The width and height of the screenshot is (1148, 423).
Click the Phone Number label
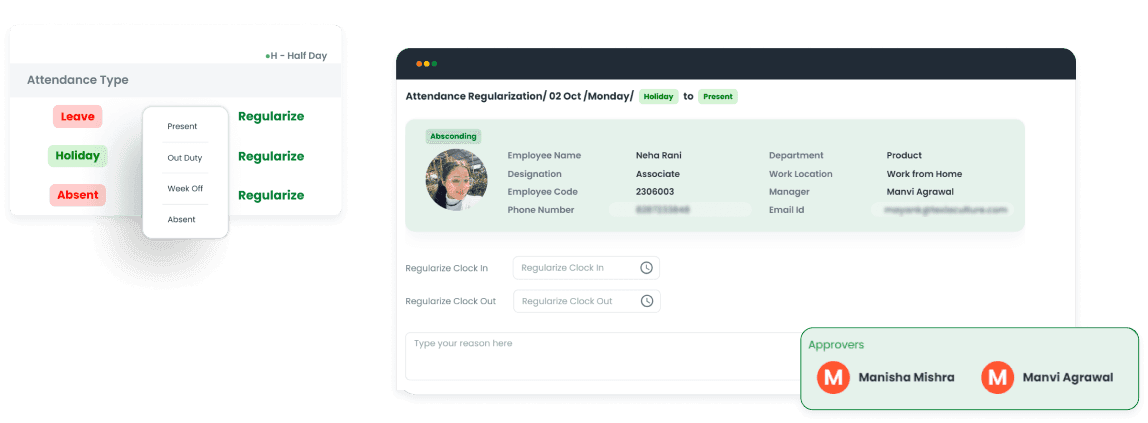point(540,210)
